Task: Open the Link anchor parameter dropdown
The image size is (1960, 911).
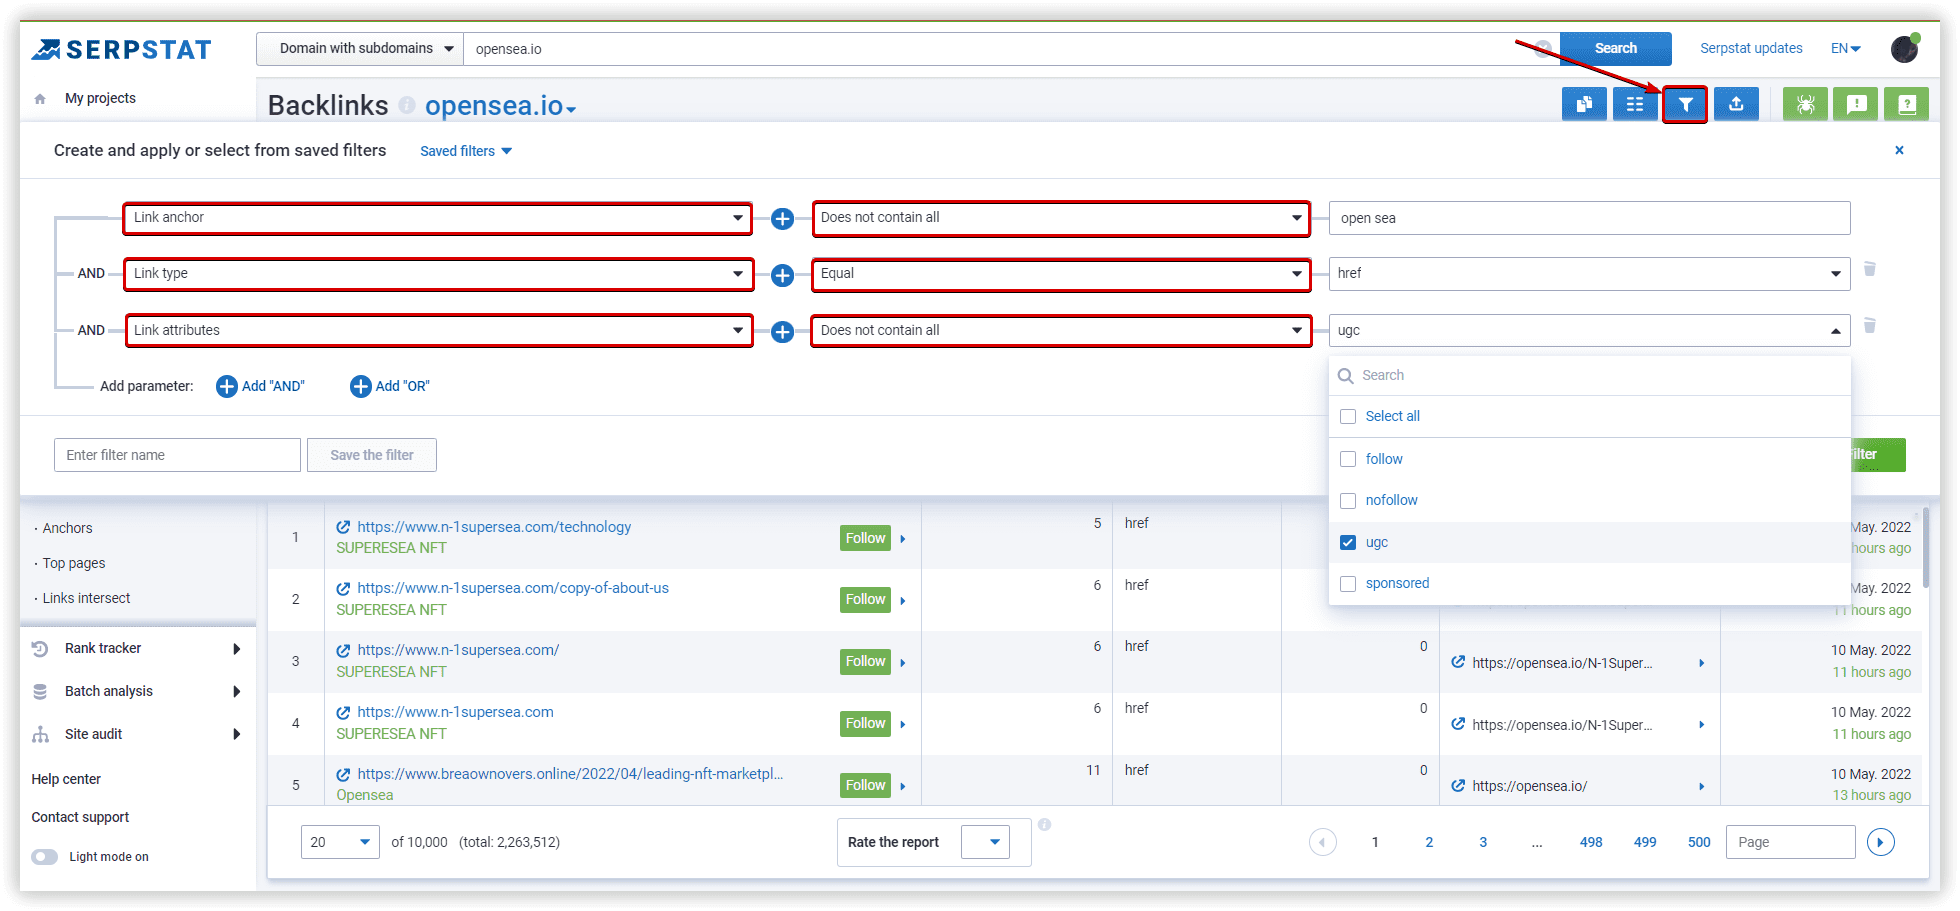Action: point(438,218)
